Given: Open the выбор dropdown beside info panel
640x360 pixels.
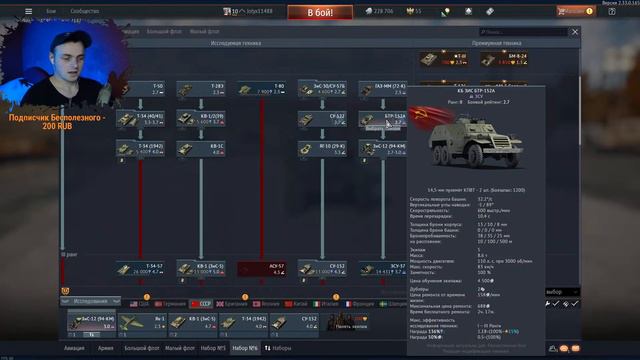Looking at the screenshot, I should coord(562,292).
